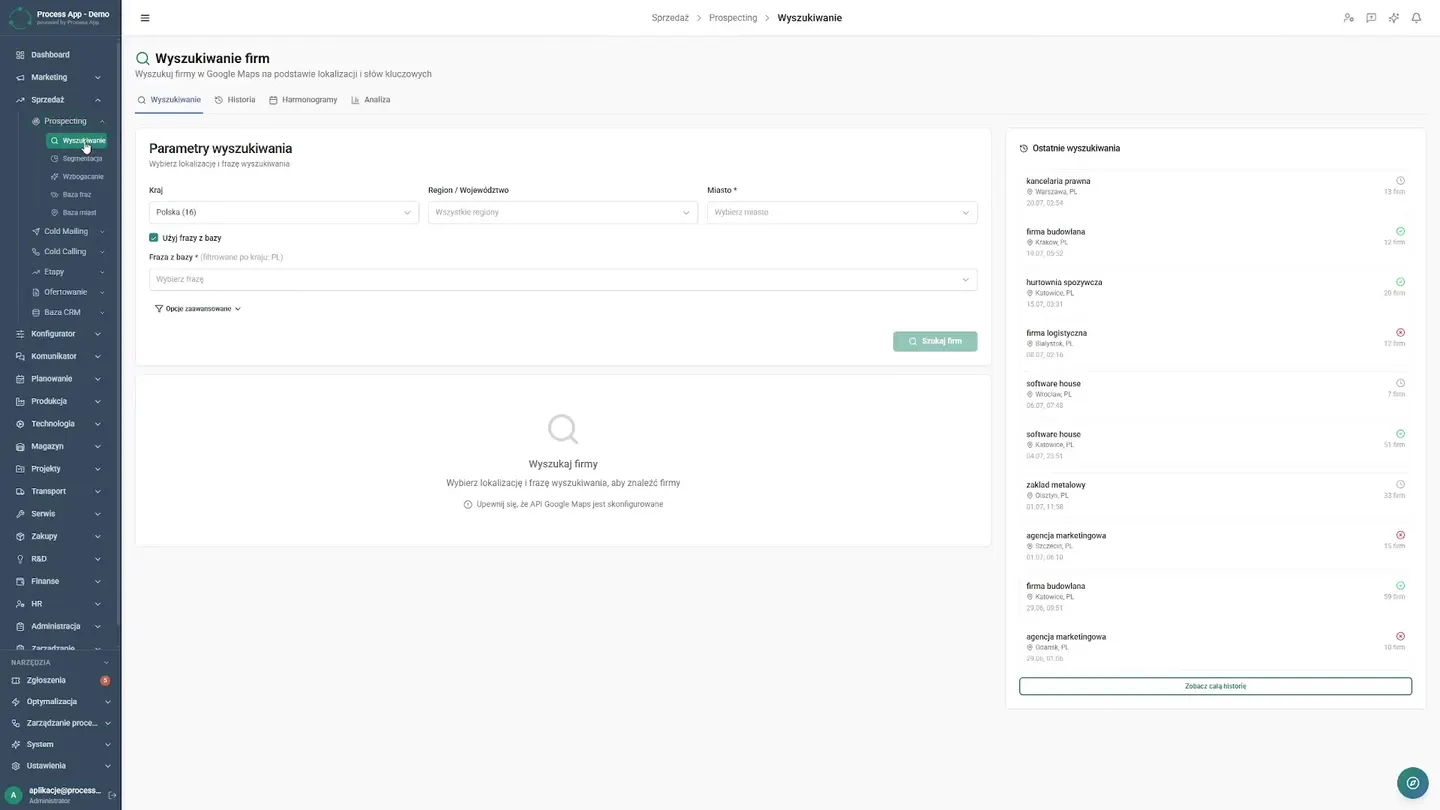
Task: Expand the Etapy submenu
Action: pyautogui.click(x=67, y=272)
